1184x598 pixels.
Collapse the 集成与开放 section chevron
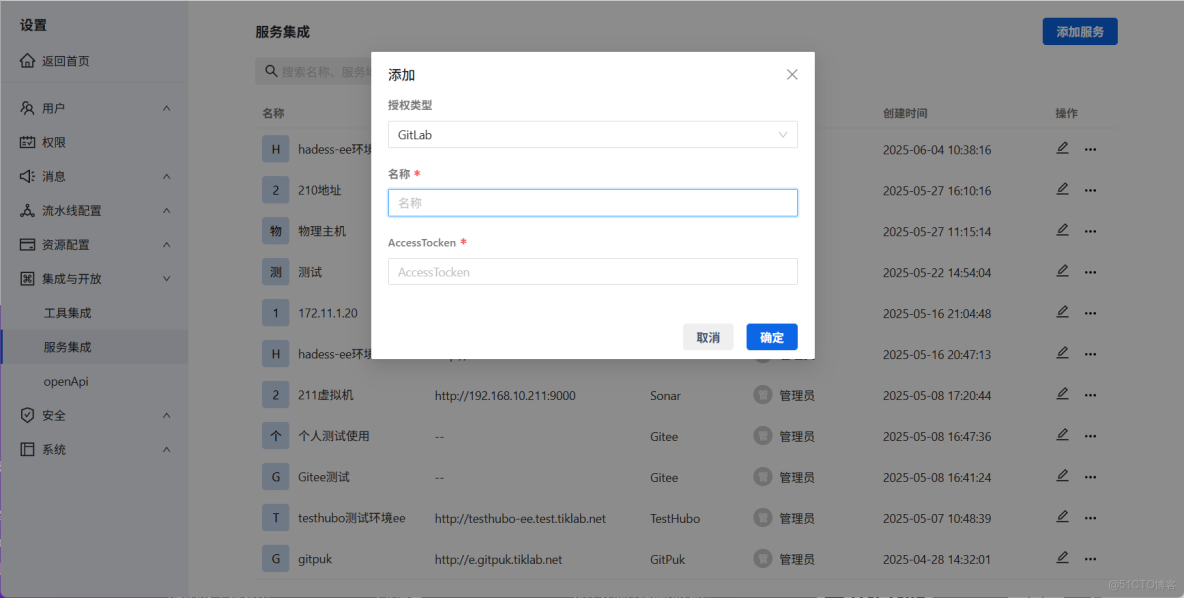point(166,278)
